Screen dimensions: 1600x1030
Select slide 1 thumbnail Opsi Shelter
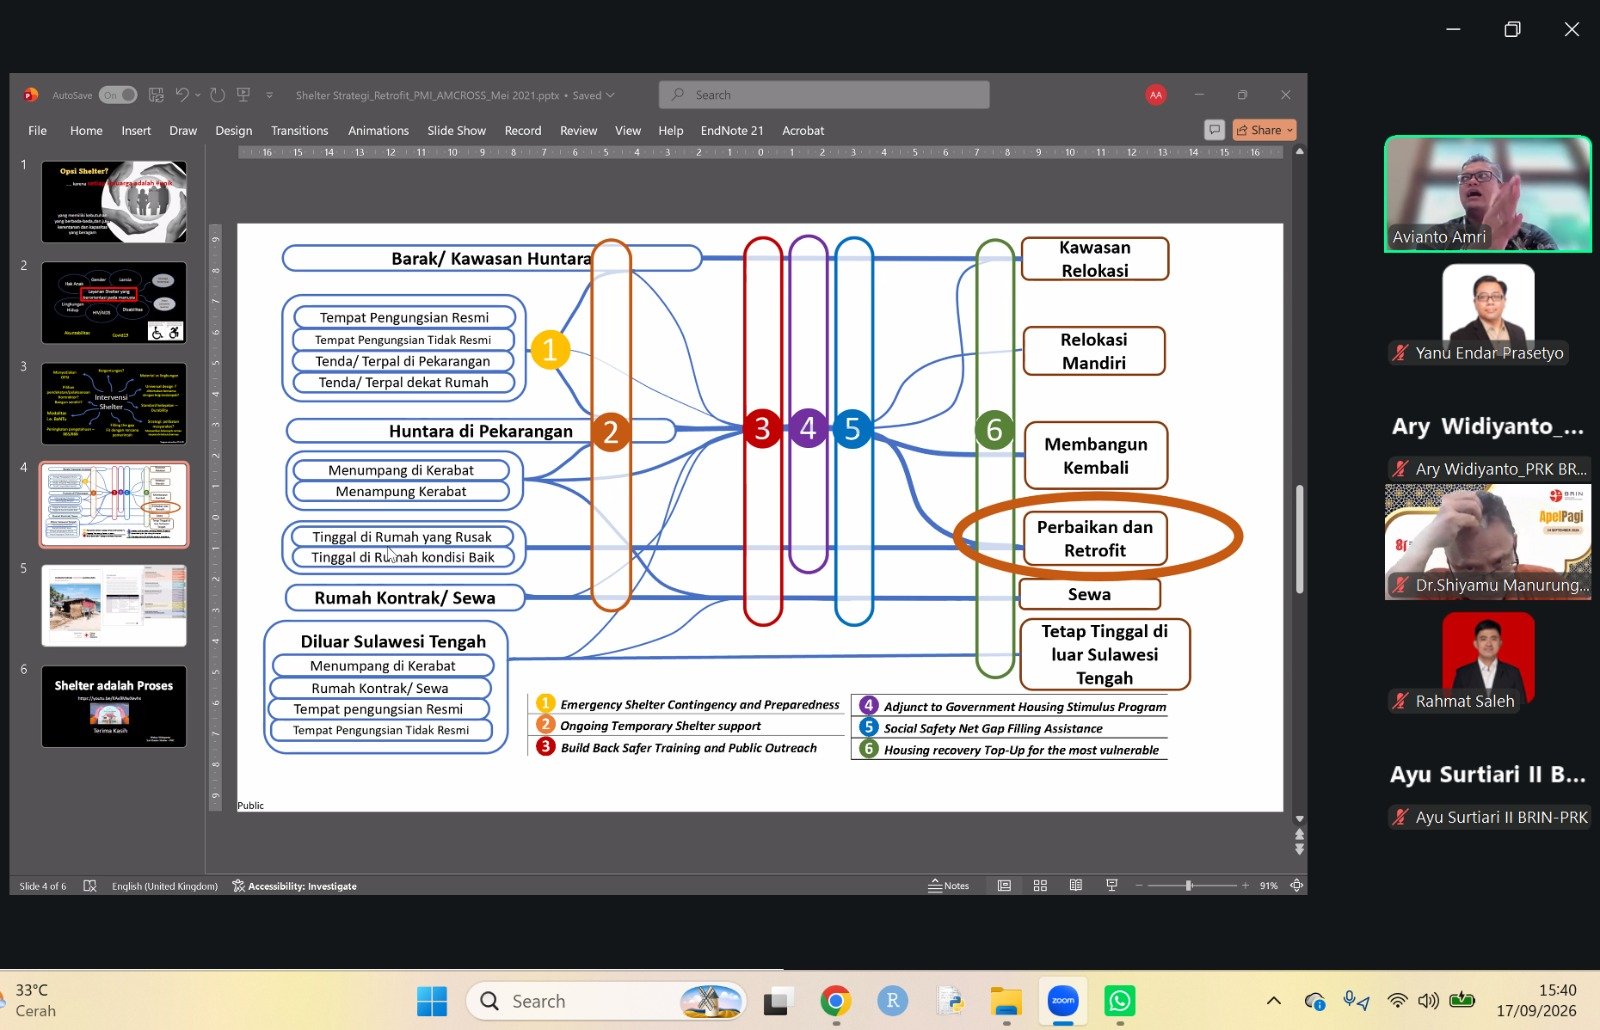click(x=114, y=202)
